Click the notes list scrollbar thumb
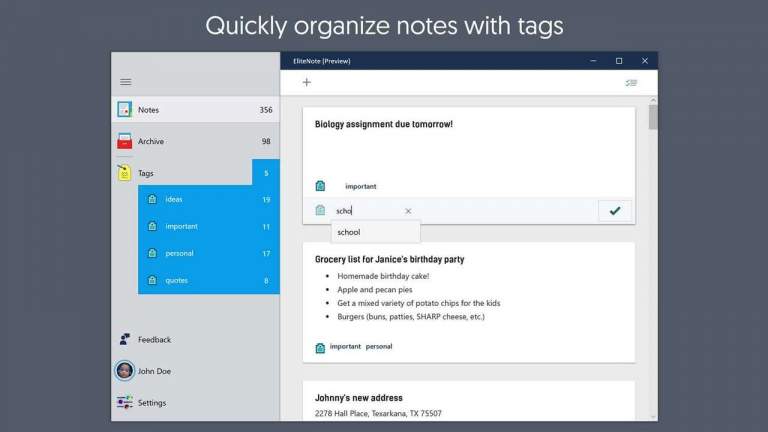This screenshot has width=768, height=432. pyautogui.click(x=653, y=117)
